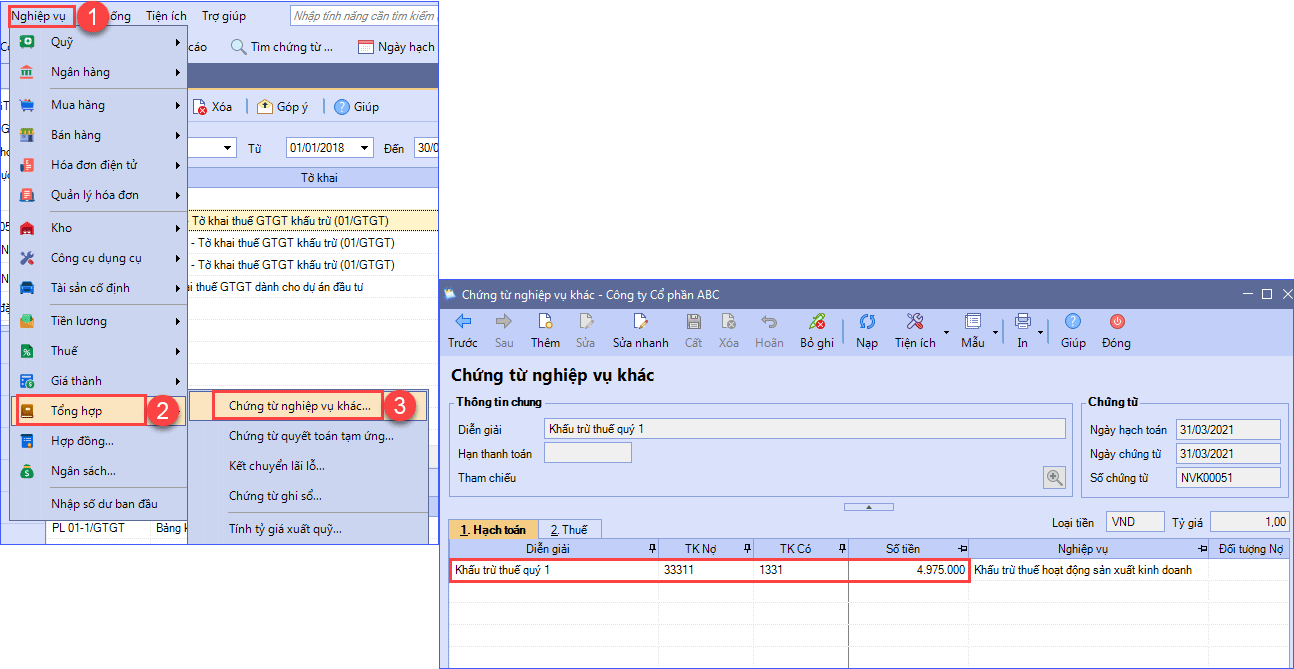Image resolution: width=1294 pixels, height=669 pixels.
Task: Click the Công cụ dụng cụ tools icon
Action: 28,258
